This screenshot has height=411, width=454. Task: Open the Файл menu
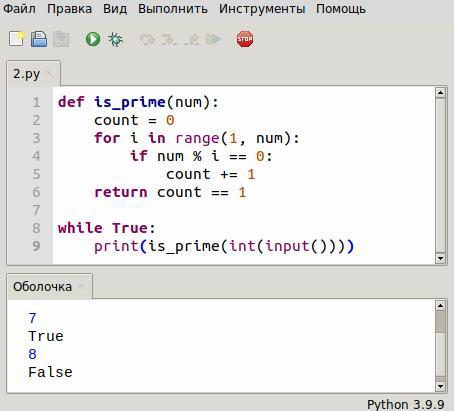[x=19, y=9]
